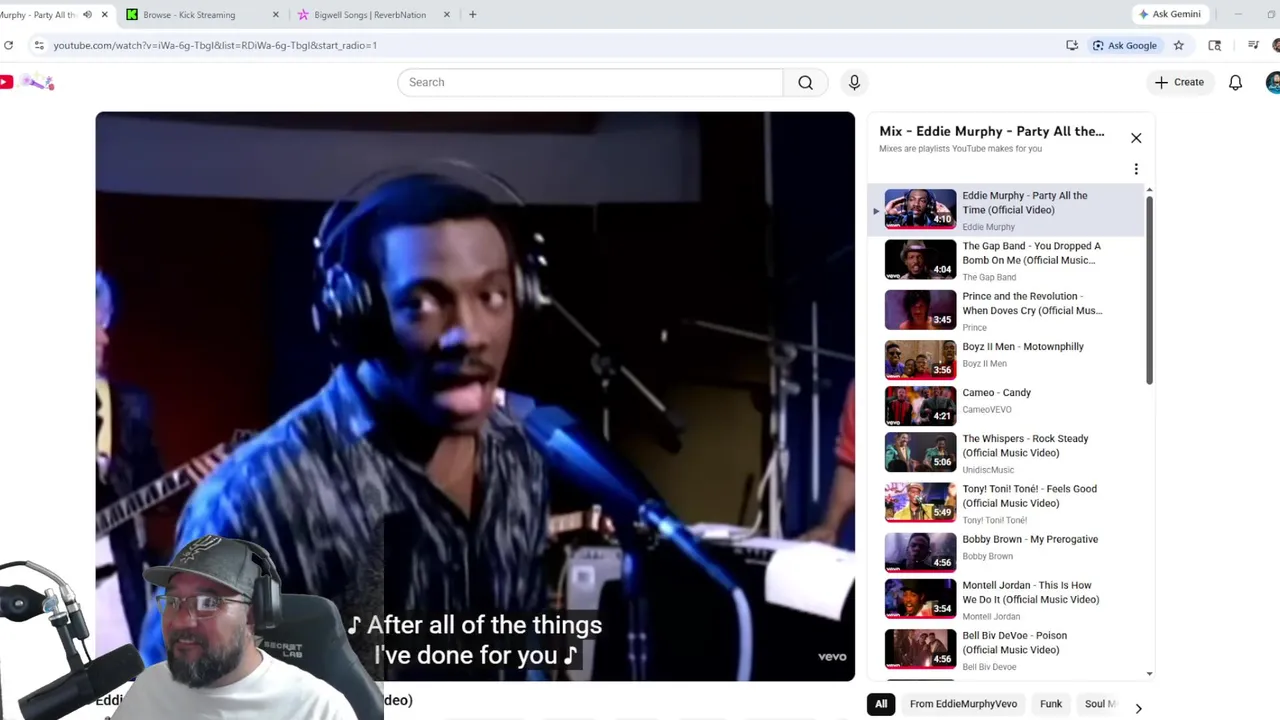The image size is (1280, 720).
Task: Open a new browser tab
Action: [472, 15]
